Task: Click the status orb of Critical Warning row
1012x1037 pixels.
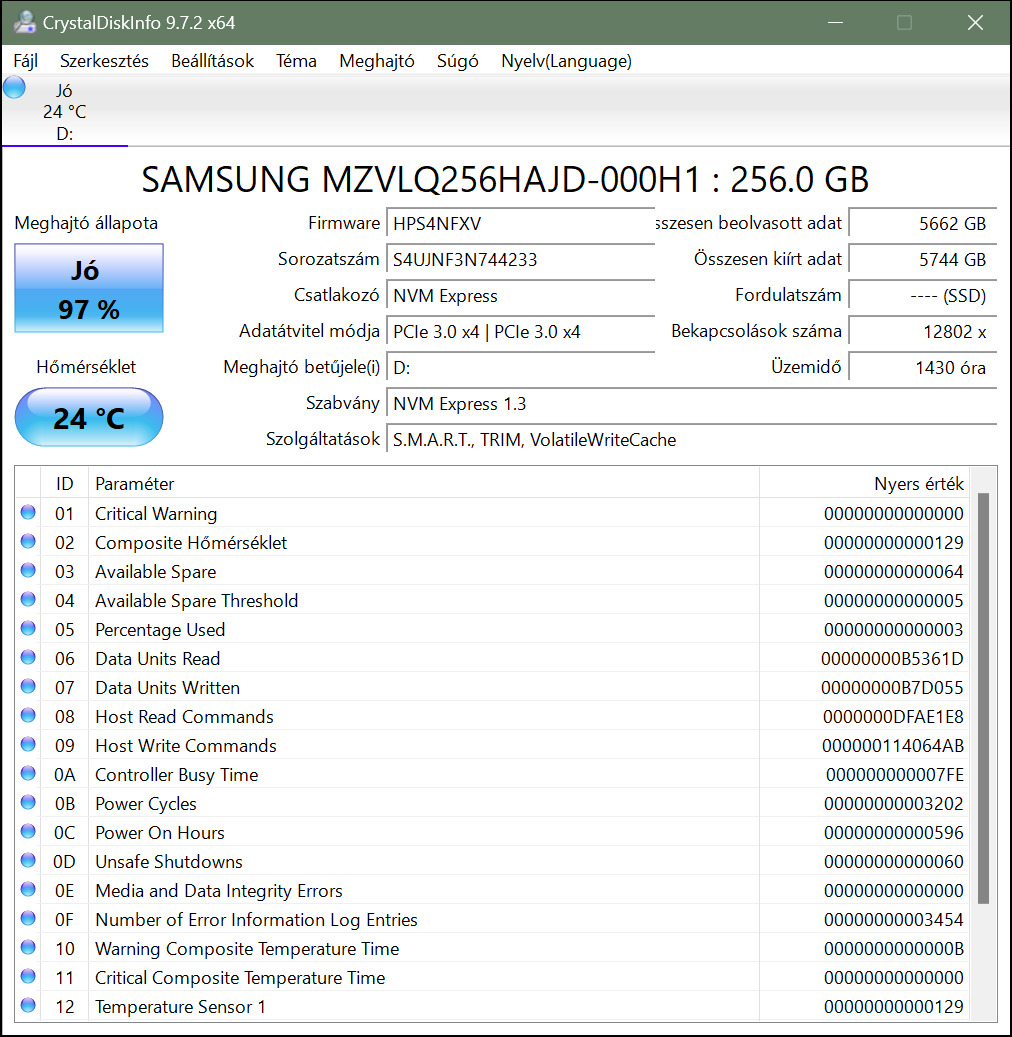Action: point(28,513)
